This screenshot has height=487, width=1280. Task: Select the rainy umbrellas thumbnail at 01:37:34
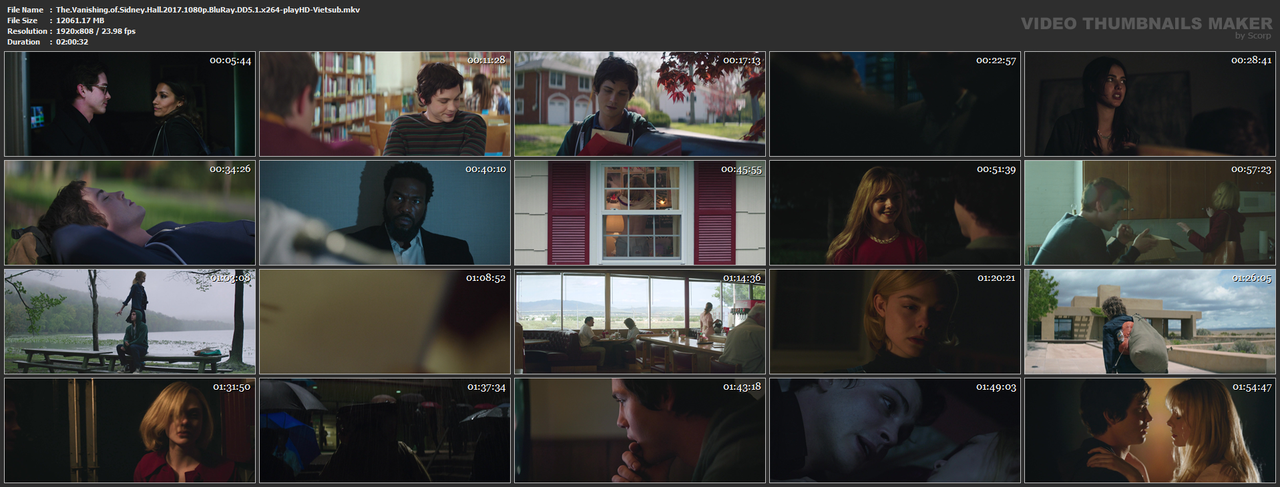coord(385,430)
